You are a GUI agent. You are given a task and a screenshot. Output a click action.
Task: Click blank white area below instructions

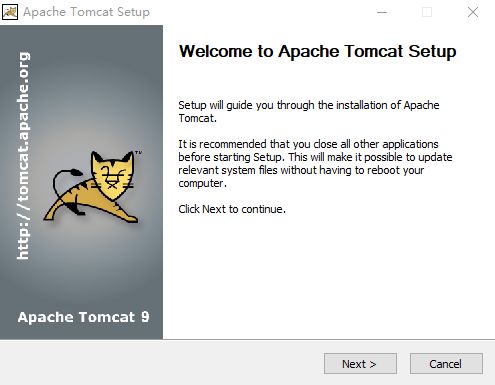(327, 277)
